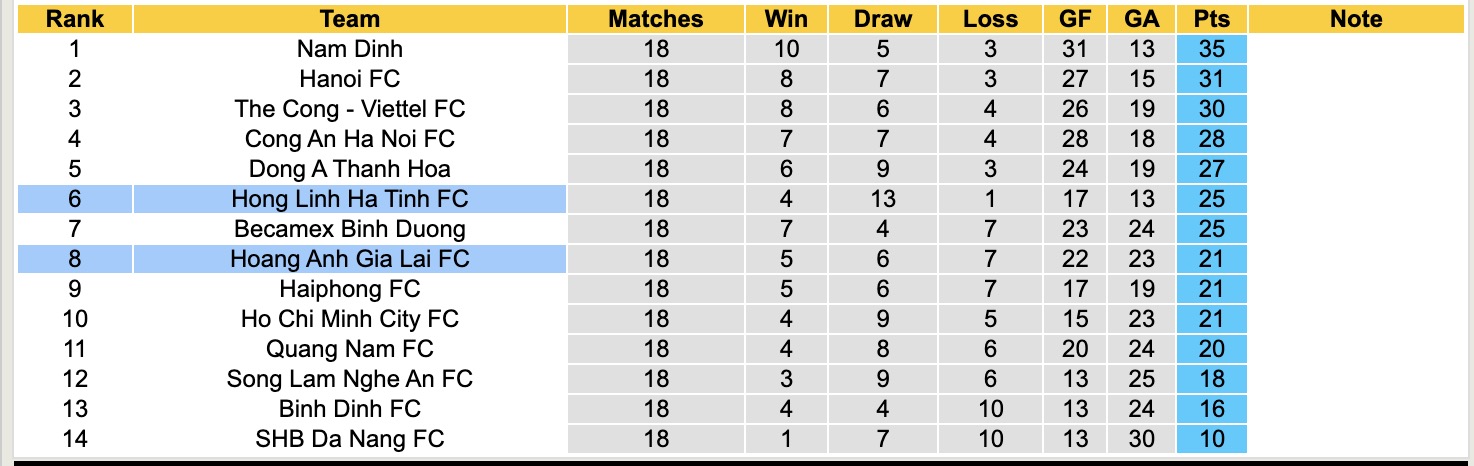Select the Loss column header
1474x466 pixels.
990,18
